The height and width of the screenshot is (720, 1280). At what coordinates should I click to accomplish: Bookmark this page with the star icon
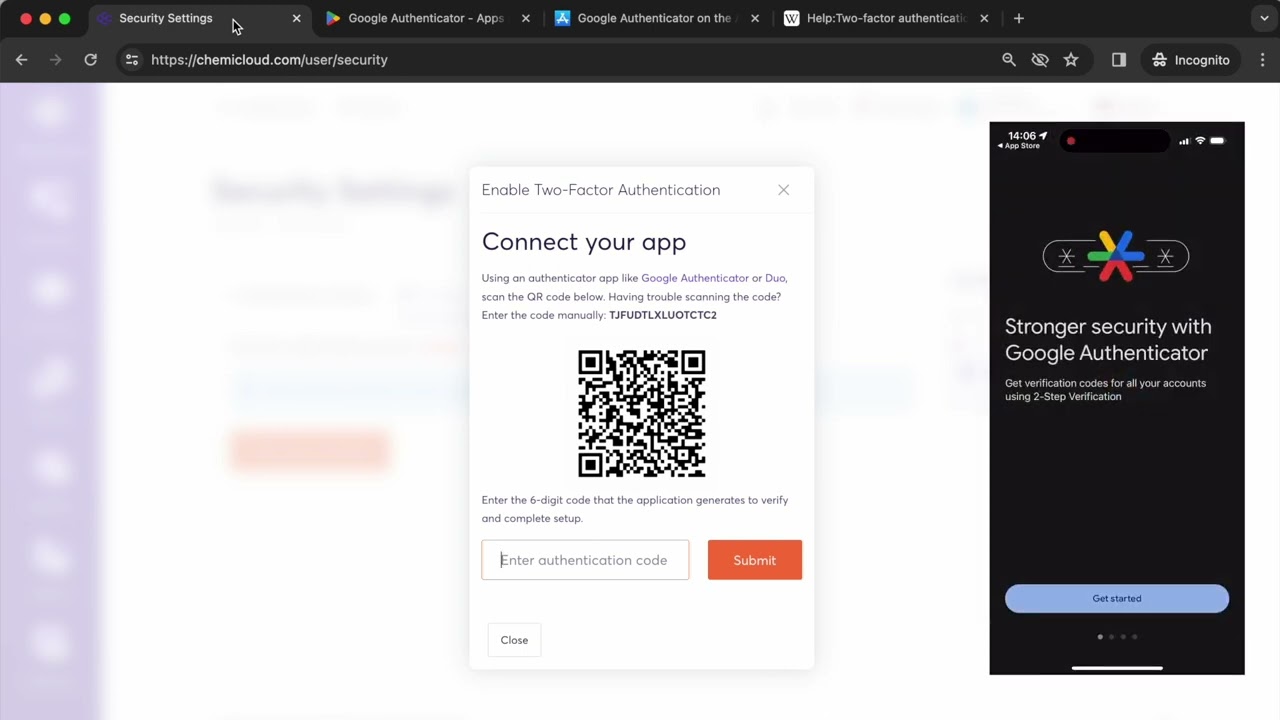point(1071,60)
